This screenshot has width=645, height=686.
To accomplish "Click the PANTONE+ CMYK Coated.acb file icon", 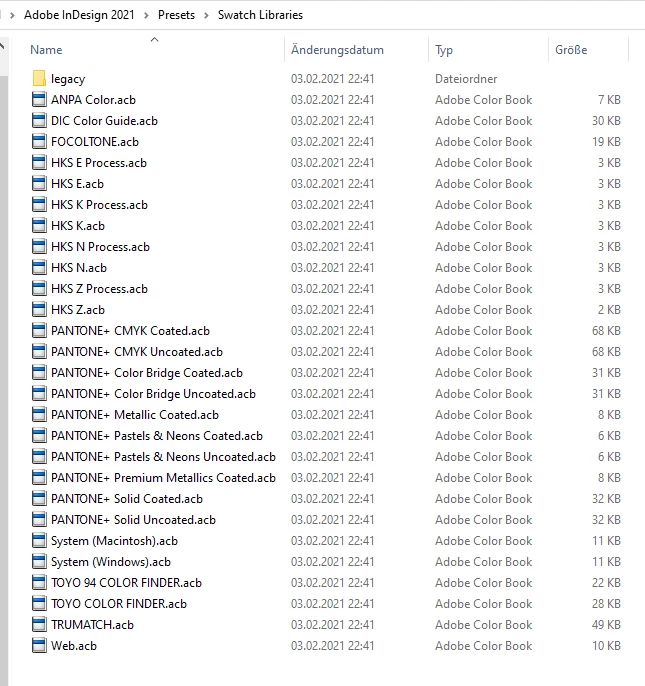I will [x=39, y=331].
